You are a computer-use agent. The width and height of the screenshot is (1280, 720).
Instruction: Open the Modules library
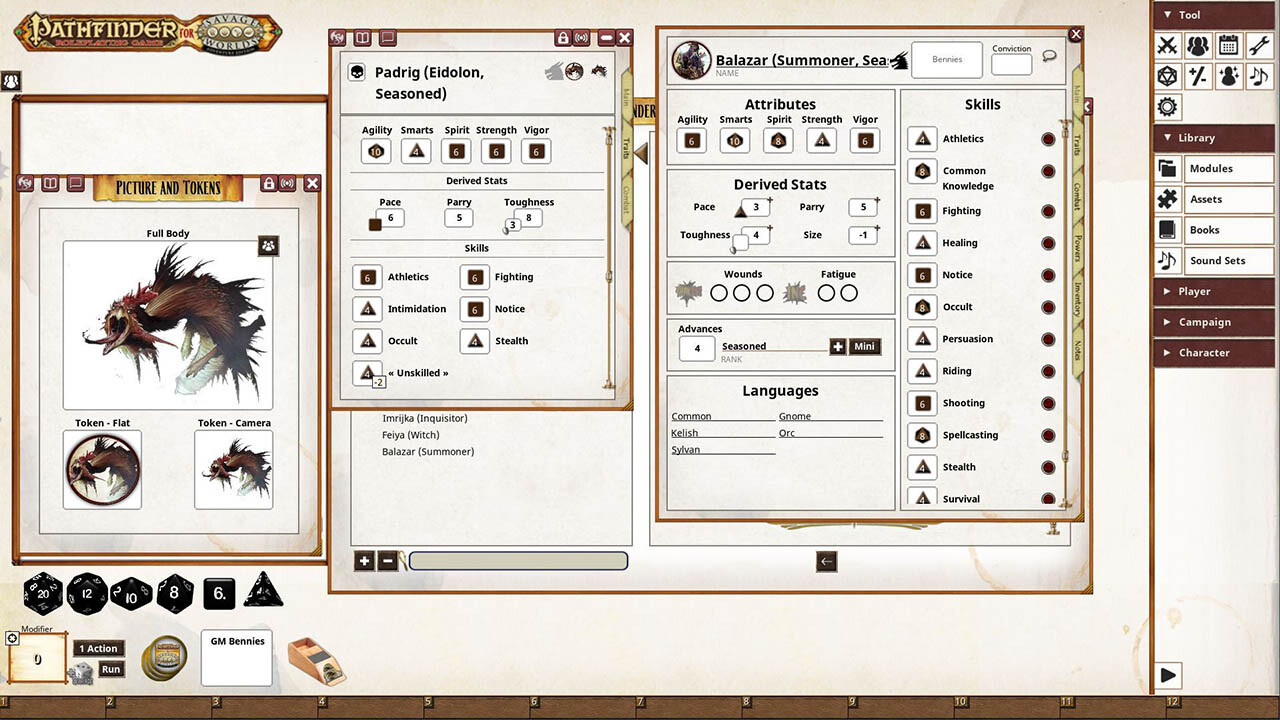pyautogui.click(x=1210, y=168)
